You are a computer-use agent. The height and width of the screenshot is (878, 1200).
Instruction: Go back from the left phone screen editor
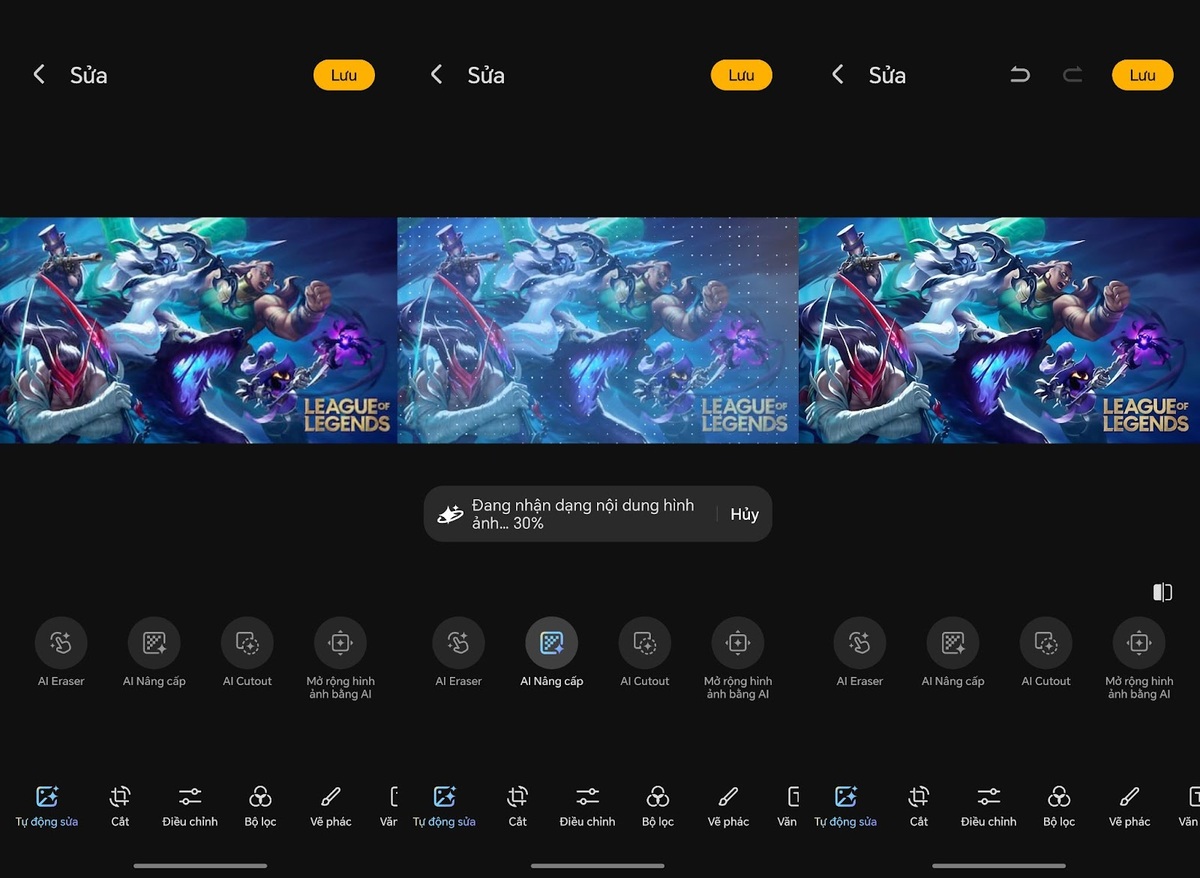[39, 75]
